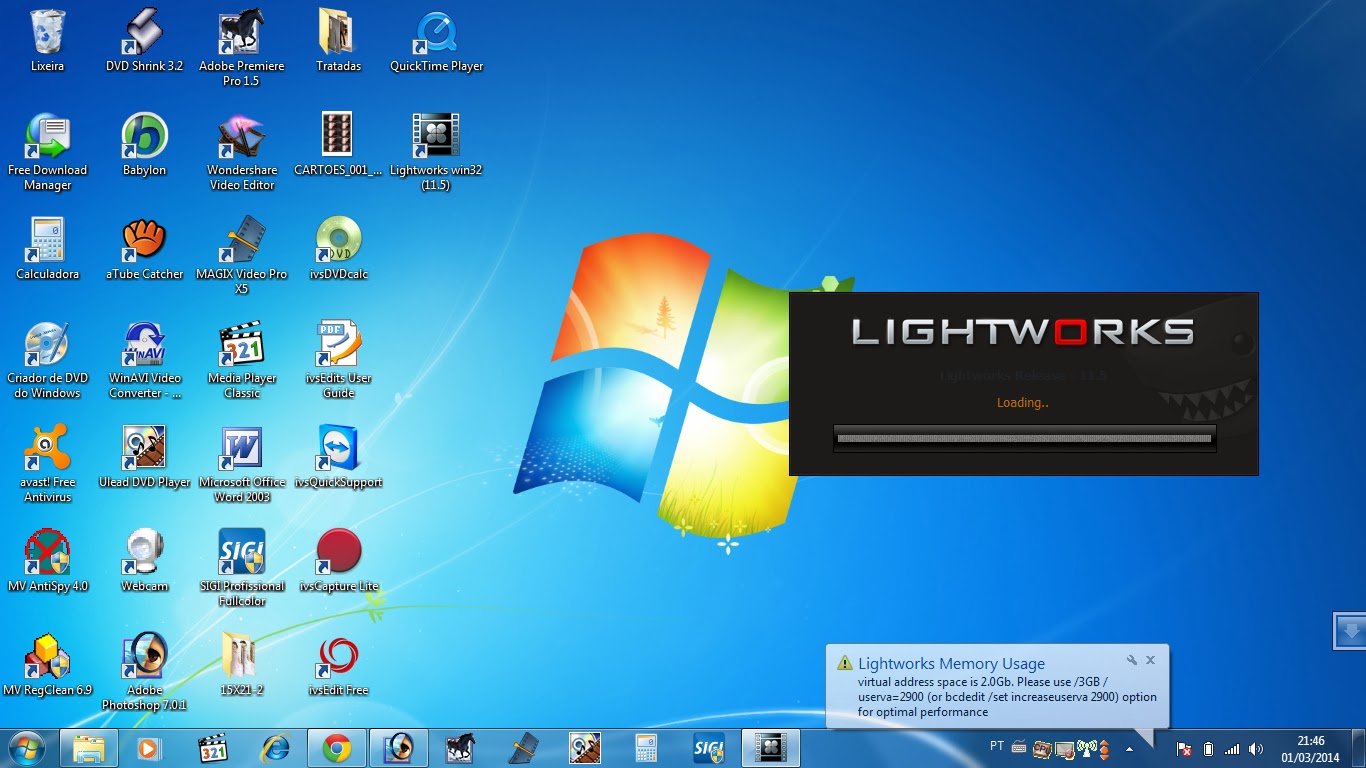Screen dimensions: 1366x768
Task: Open Windows Explorer from the taskbar
Action: (88, 748)
